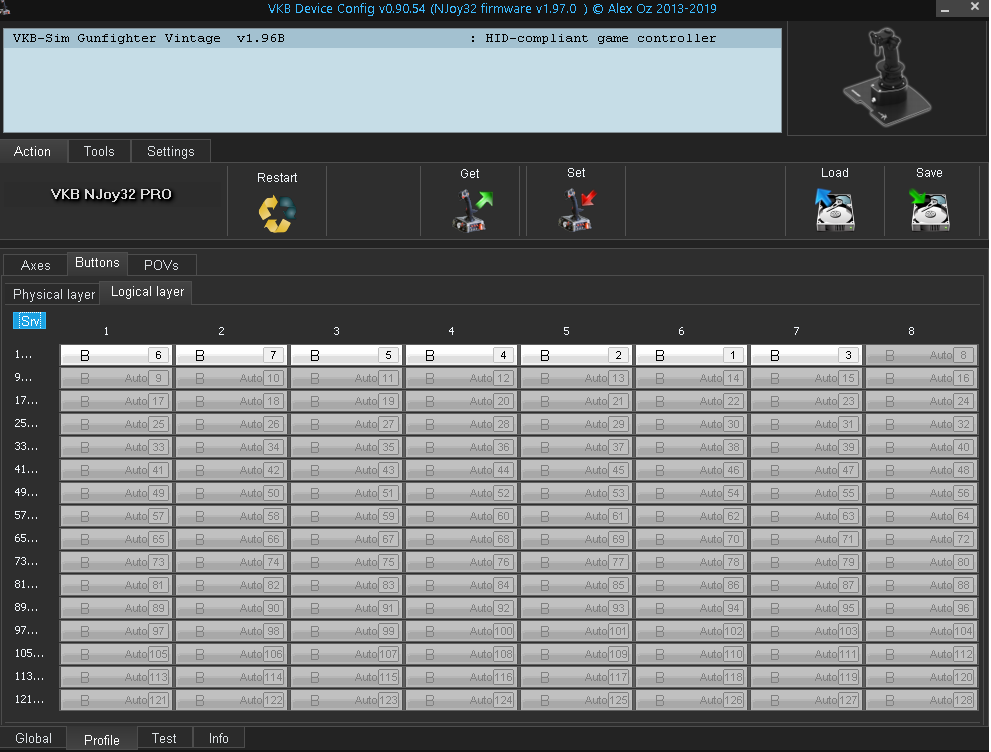
Task: Click the active button cell numbered 4
Action: click(461, 355)
